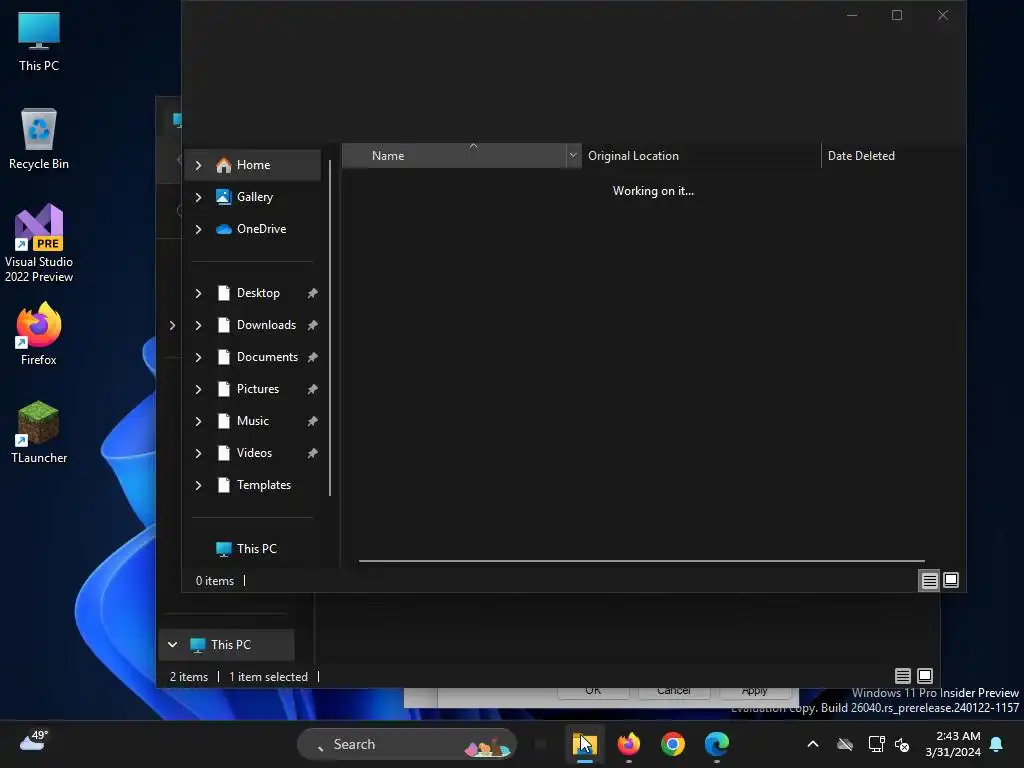1024x768 pixels.
Task: Expand the Desktop tree node
Action: point(199,293)
